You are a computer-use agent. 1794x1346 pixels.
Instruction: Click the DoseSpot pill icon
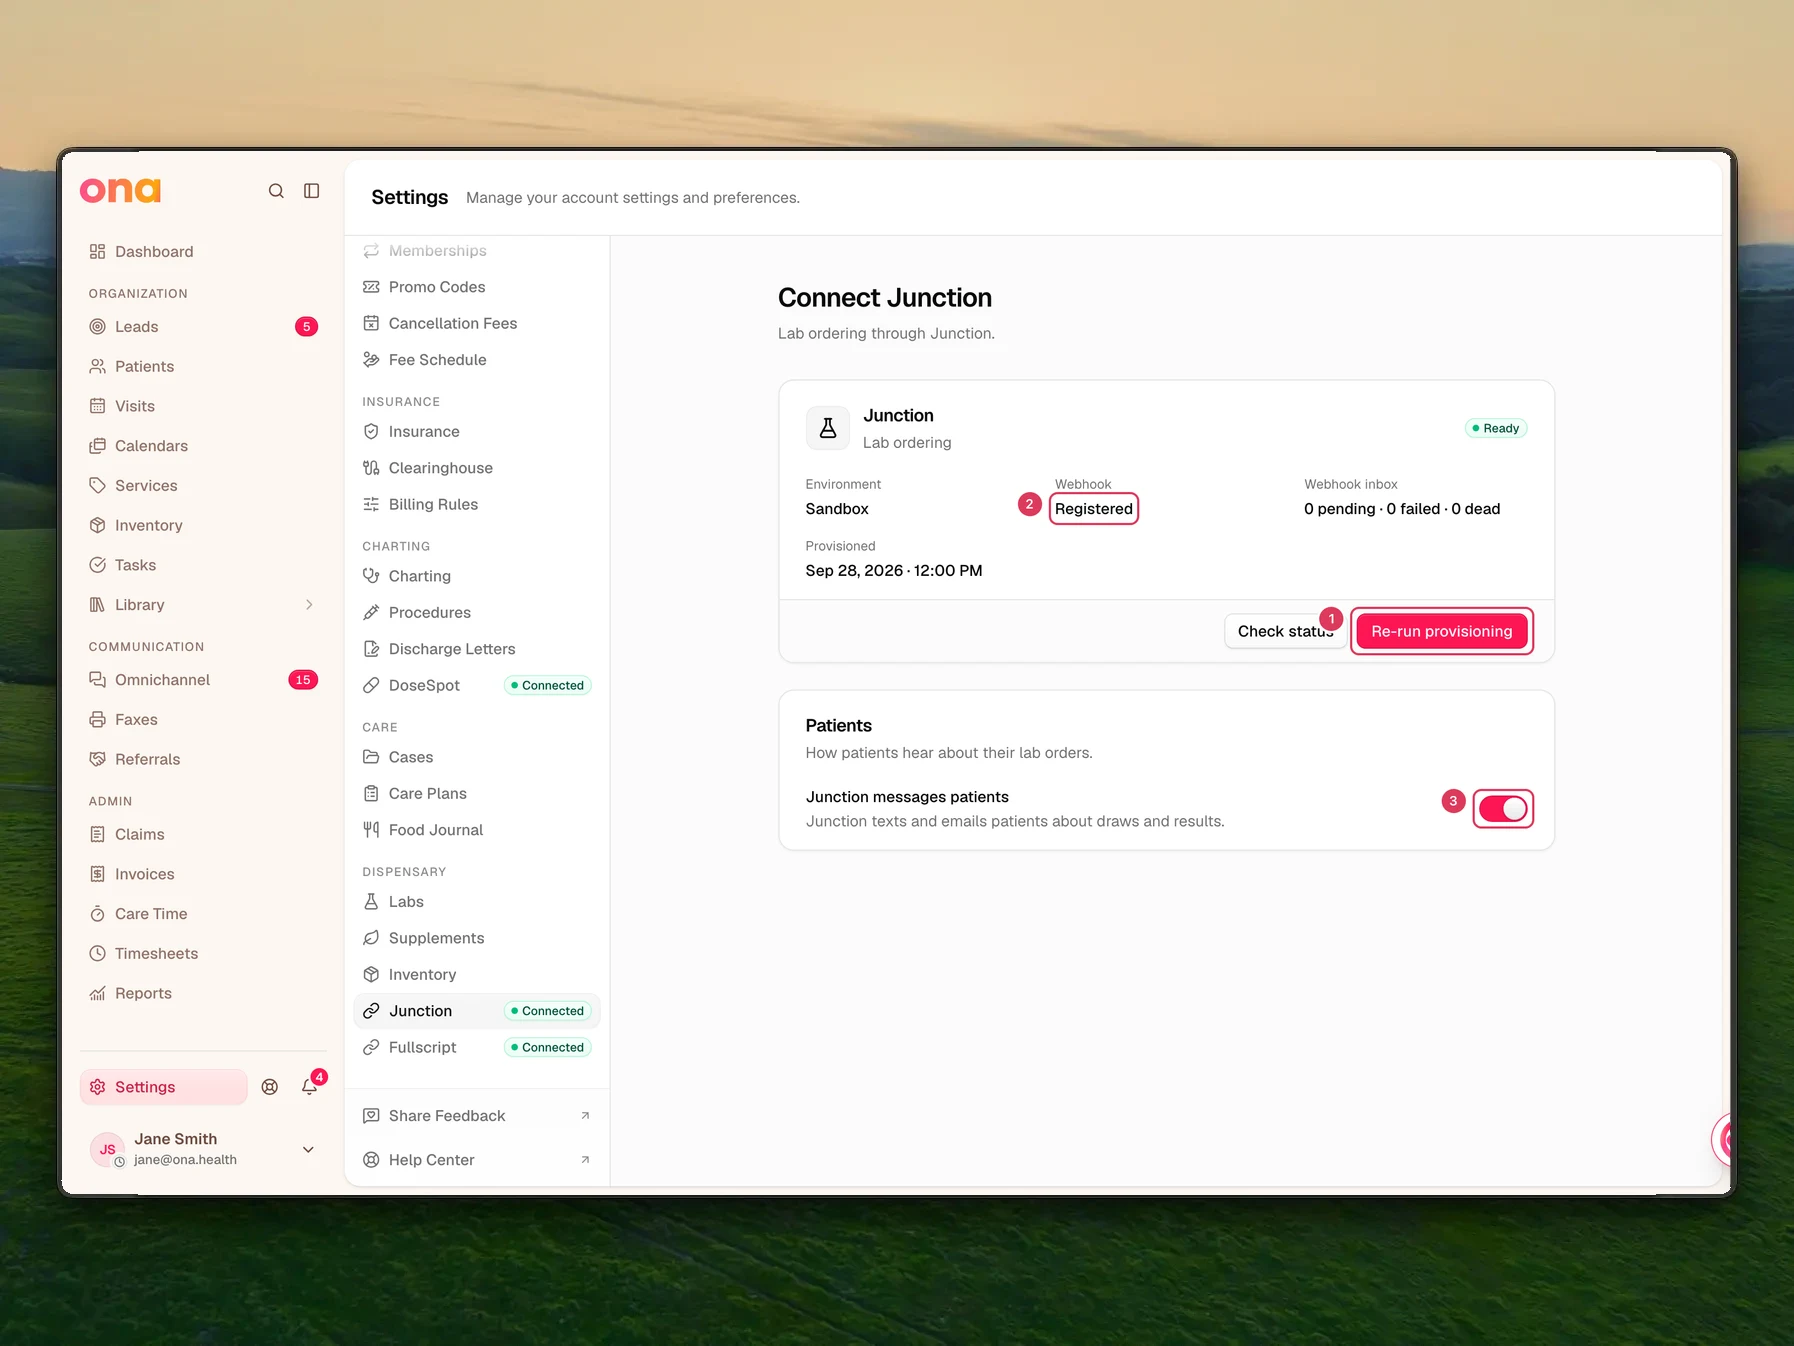tap(371, 685)
